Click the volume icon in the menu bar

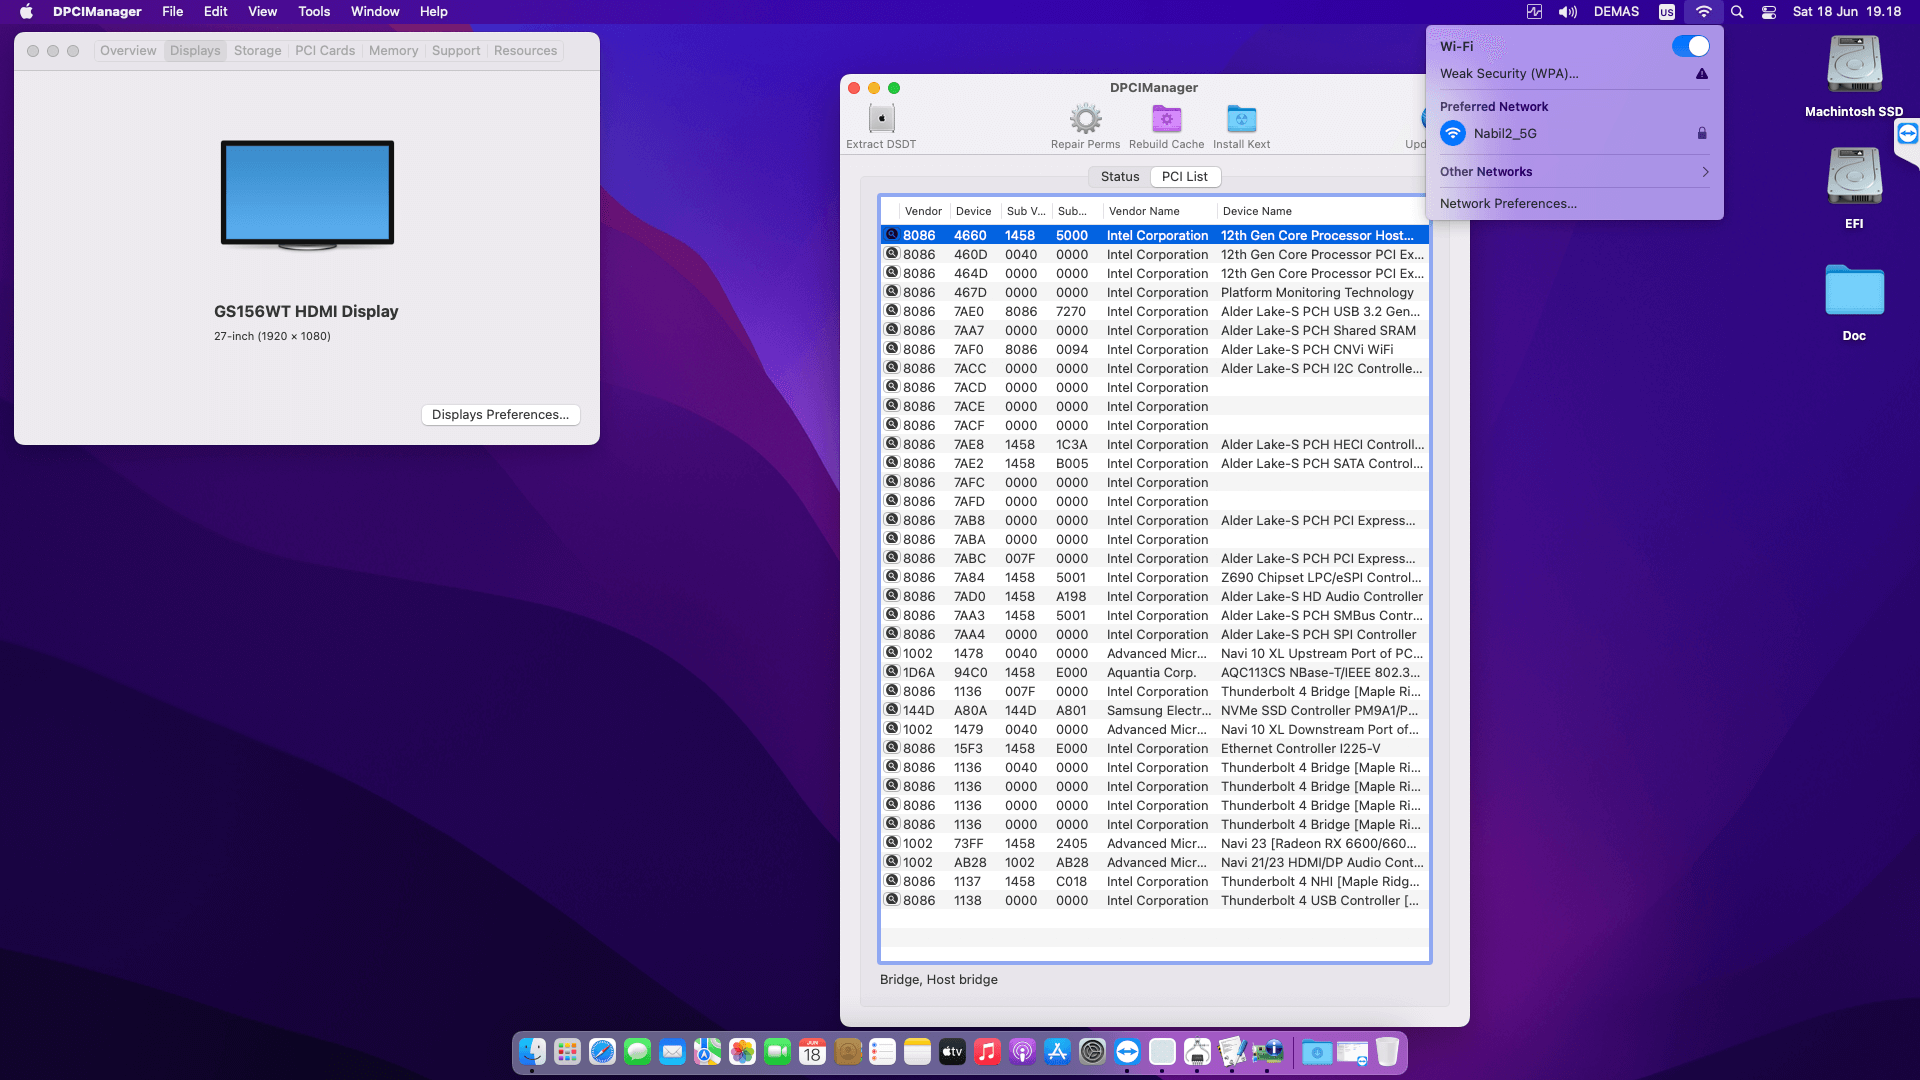click(1567, 12)
